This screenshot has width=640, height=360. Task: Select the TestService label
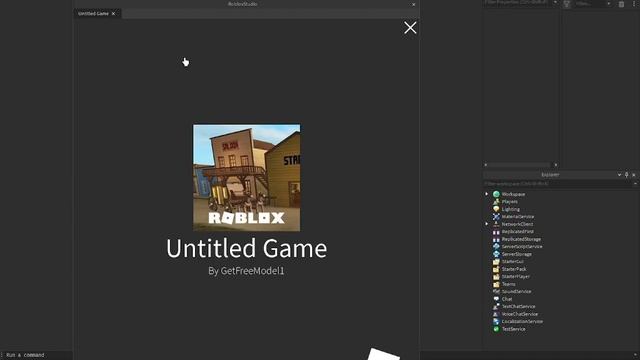513,329
